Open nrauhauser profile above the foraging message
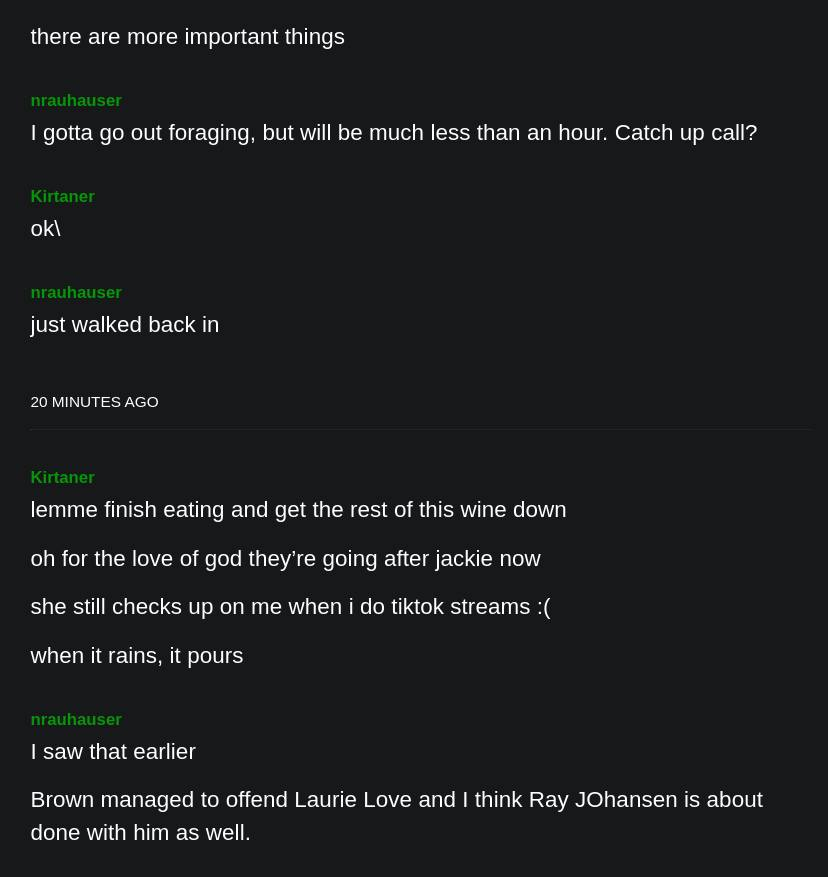This screenshot has width=828, height=877. tap(76, 101)
